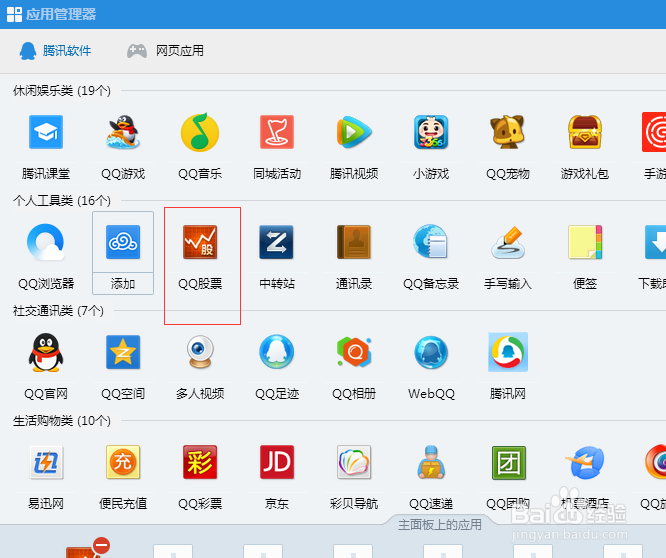This screenshot has height=558, width=666.
Task: Open 腾讯网 icon
Action: pyautogui.click(x=508, y=352)
